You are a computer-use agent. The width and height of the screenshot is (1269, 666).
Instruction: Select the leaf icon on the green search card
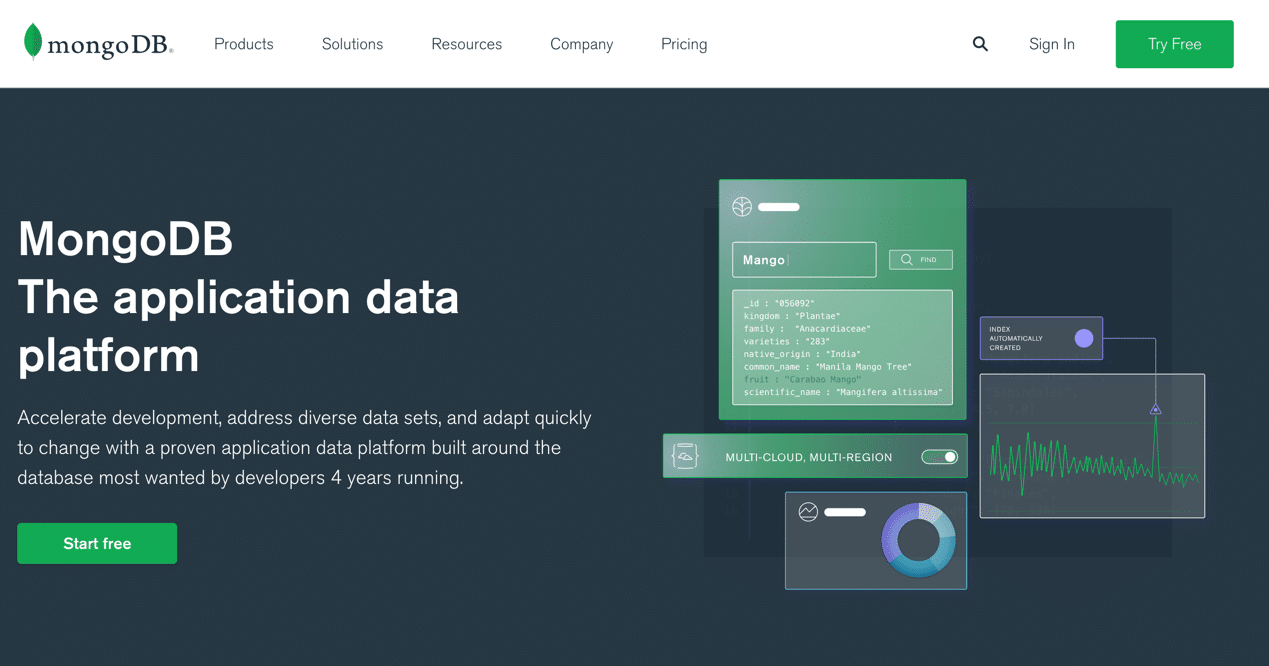(x=742, y=207)
